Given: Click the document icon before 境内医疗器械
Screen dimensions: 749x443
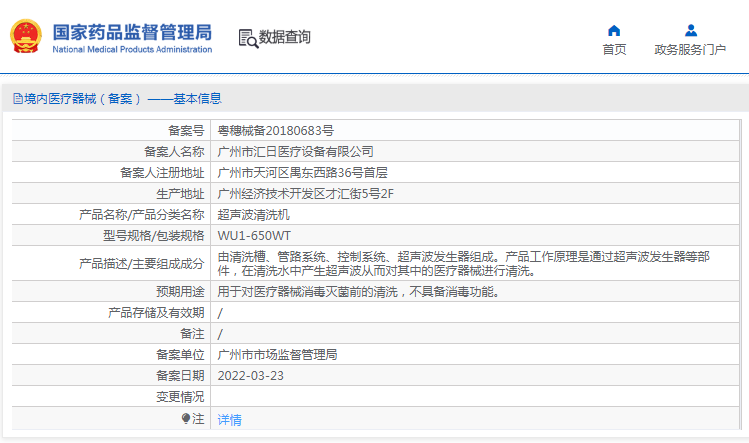Looking at the screenshot, I should click(18, 99).
